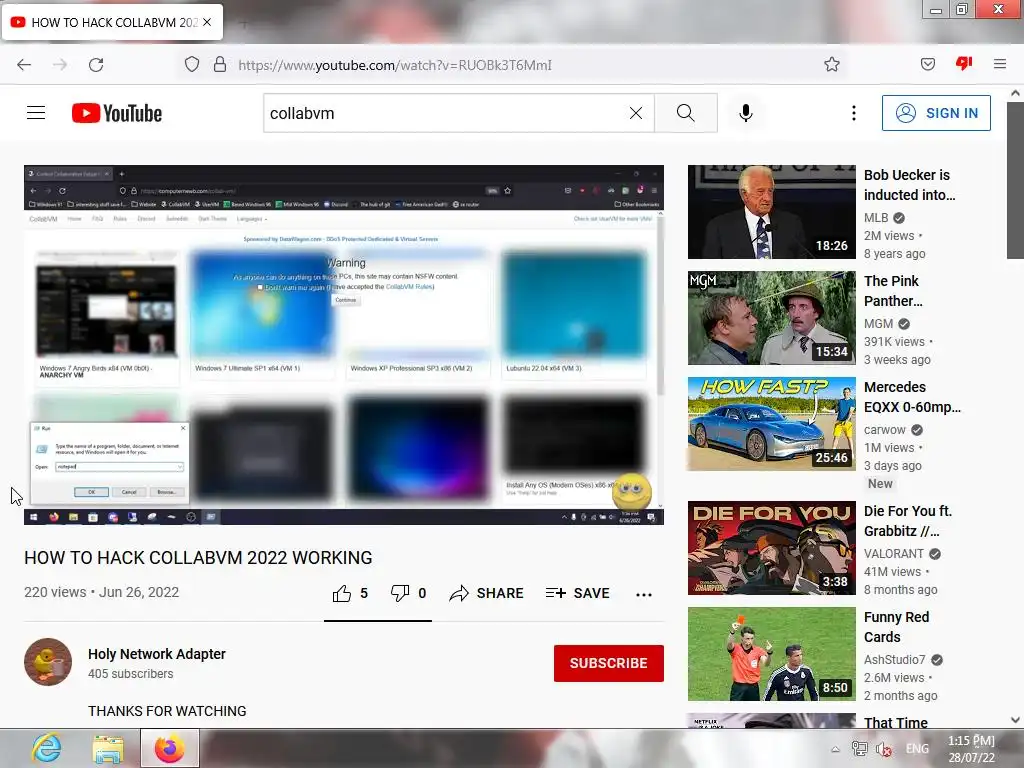This screenshot has height=768, width=1024.
Task: Open YouTube settings three-dot menu
Action: [854, 113]
